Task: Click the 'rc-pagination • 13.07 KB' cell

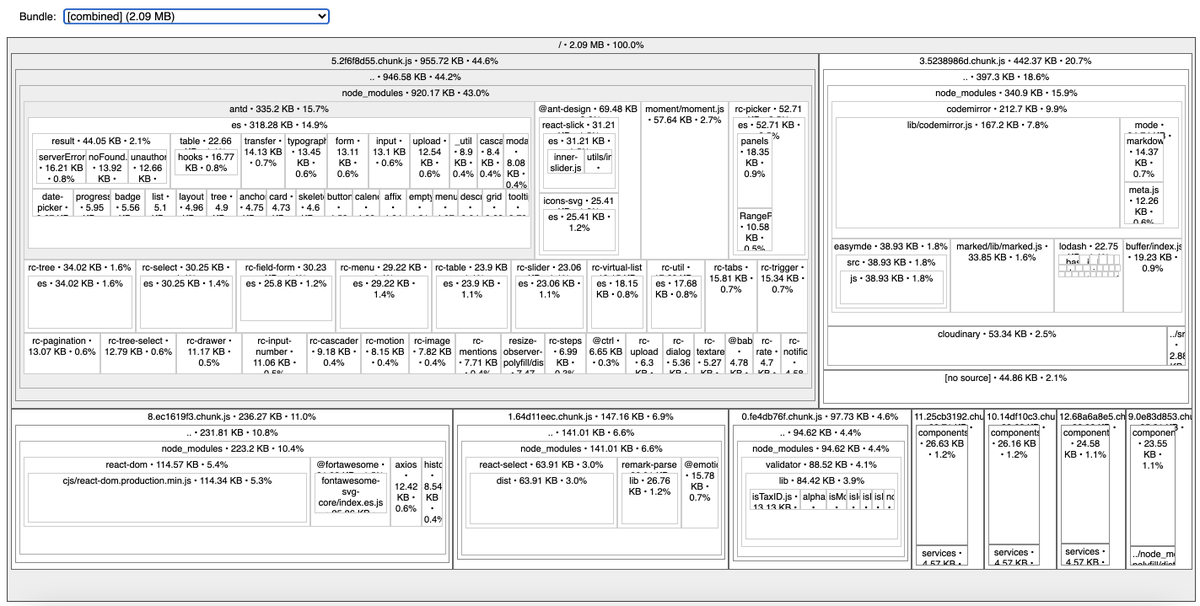Action: (x=61, y=352)
